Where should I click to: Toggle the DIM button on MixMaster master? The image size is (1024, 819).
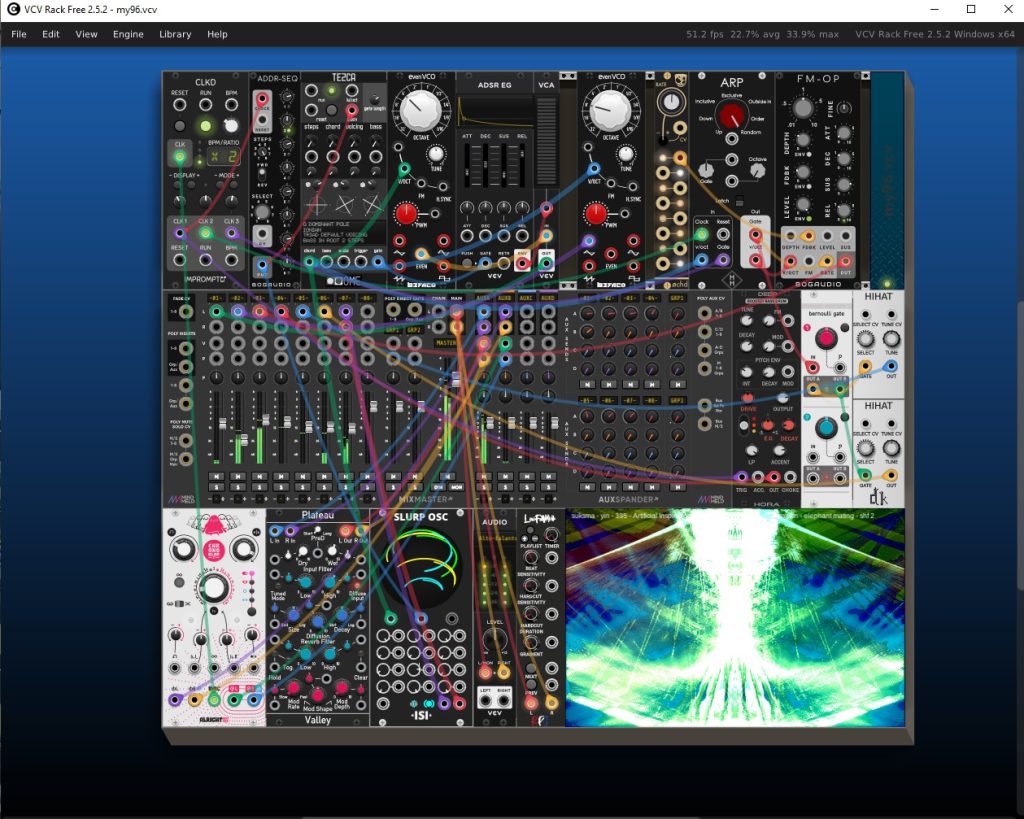click(439, 487)
